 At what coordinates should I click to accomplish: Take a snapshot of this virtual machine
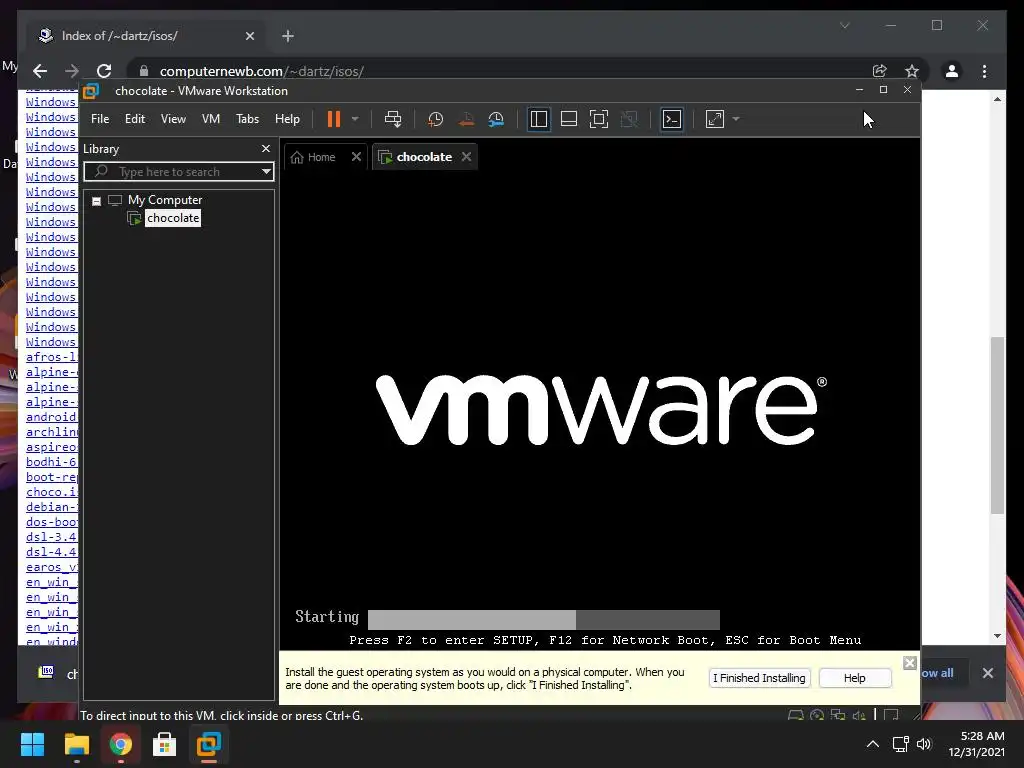tap(435, 119)
